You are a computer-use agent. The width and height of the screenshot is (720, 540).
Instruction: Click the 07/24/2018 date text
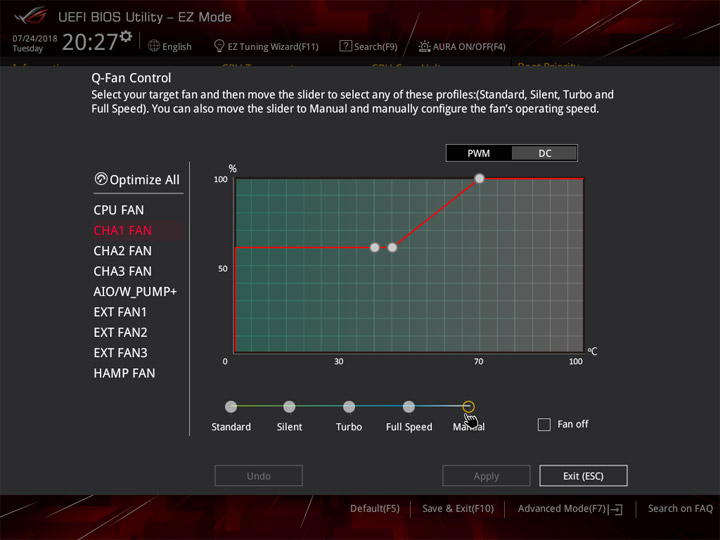coord(35,39)
